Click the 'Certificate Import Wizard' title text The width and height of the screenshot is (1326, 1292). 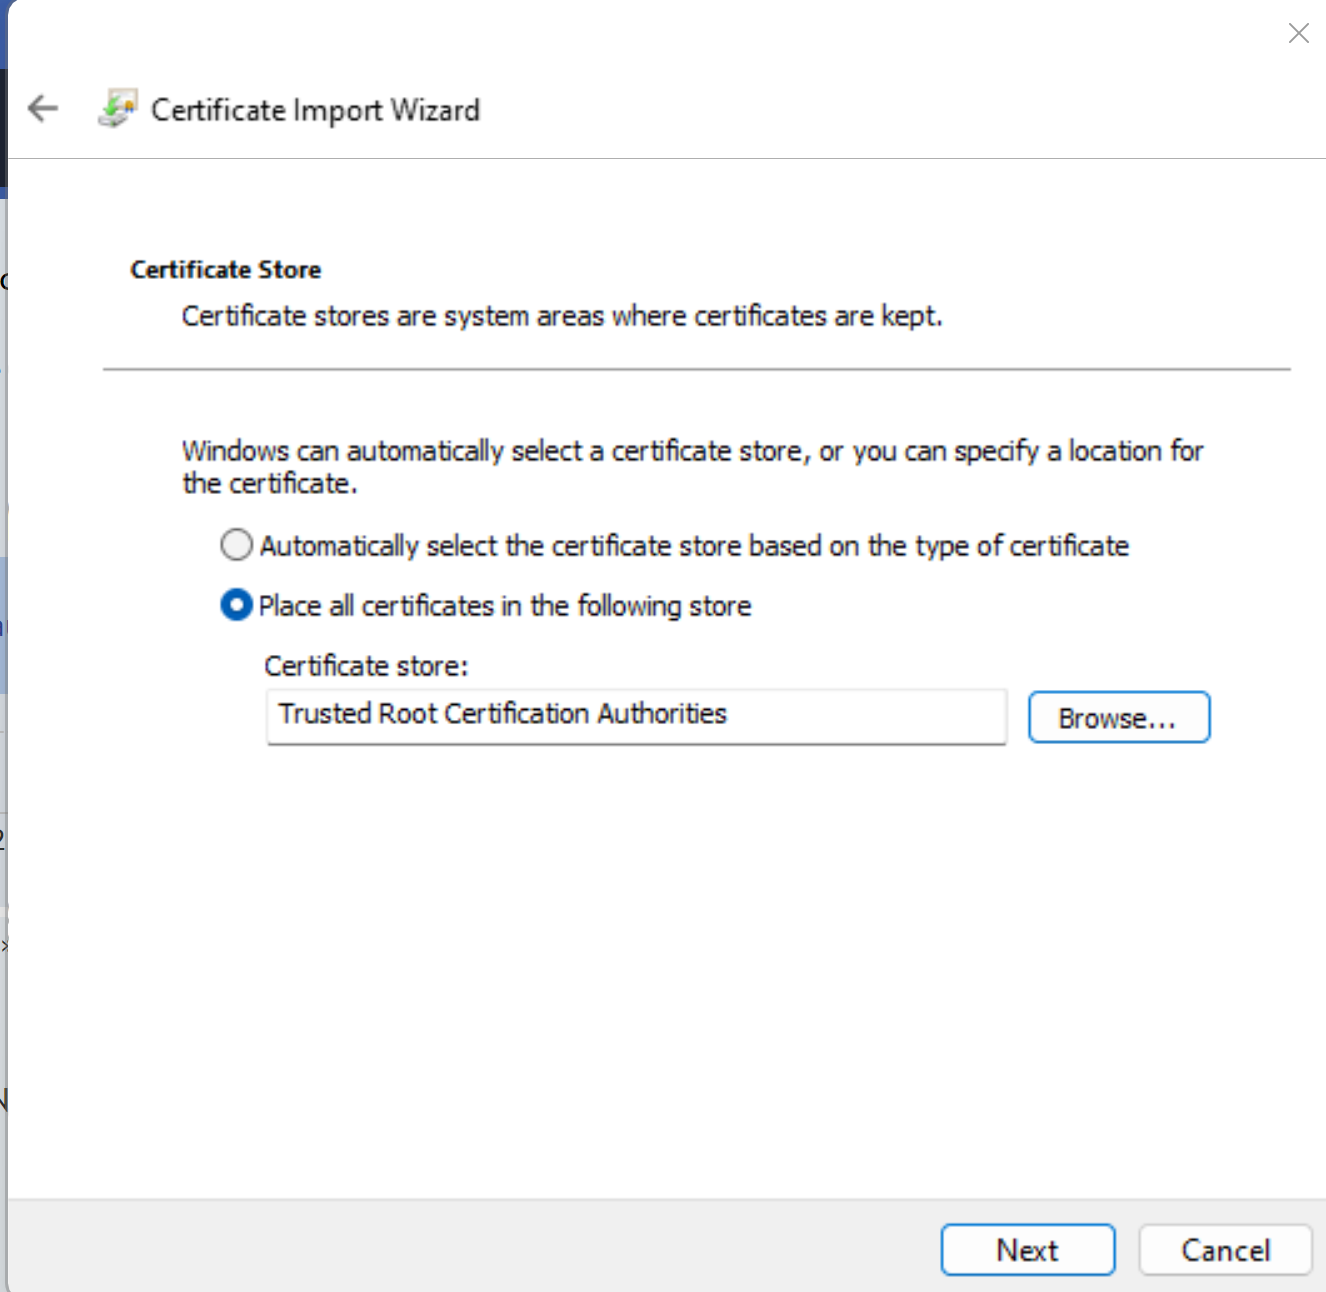click(x=315, y=110)
